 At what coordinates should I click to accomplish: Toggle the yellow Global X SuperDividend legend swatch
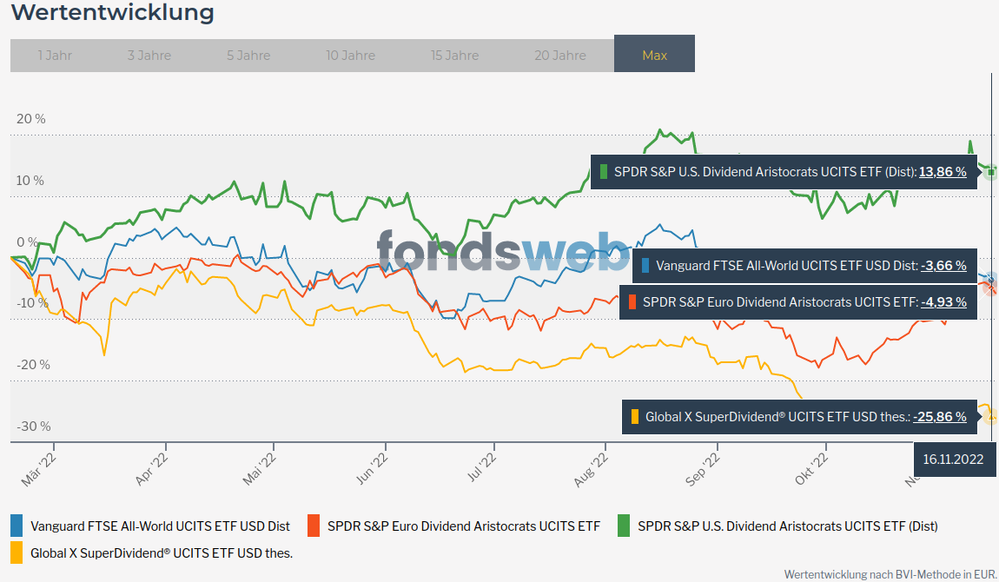[17, 551]
